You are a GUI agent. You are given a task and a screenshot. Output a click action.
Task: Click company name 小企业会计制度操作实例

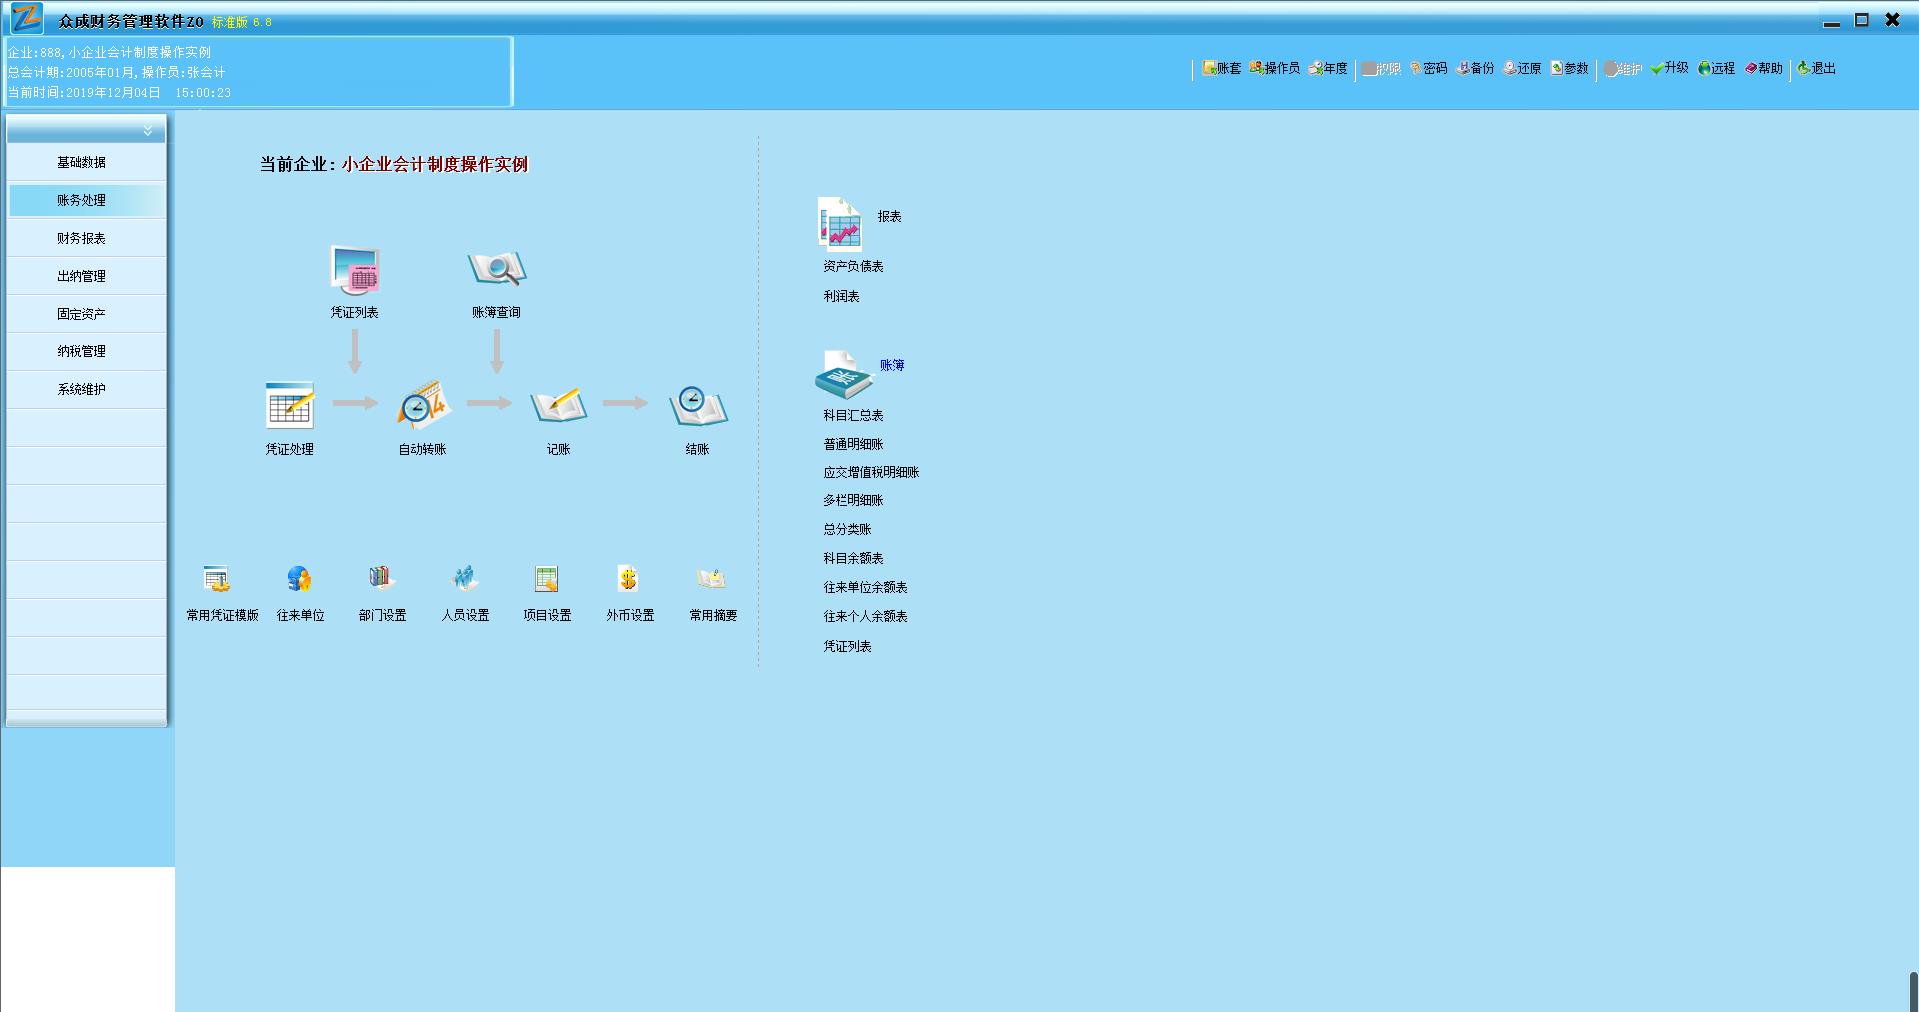point(435,164)
